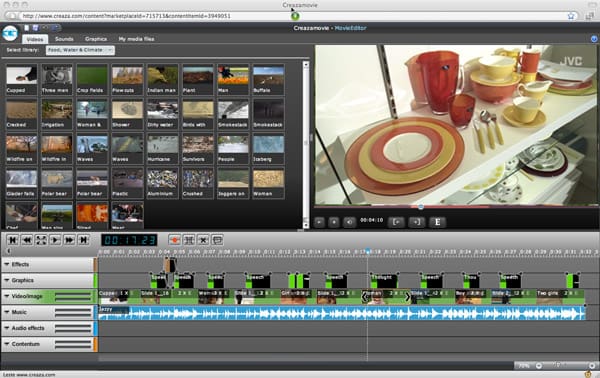Viewport: 600px width, 378px height.
Task: Set the mark-in point in preview
Action: point(396,222)
